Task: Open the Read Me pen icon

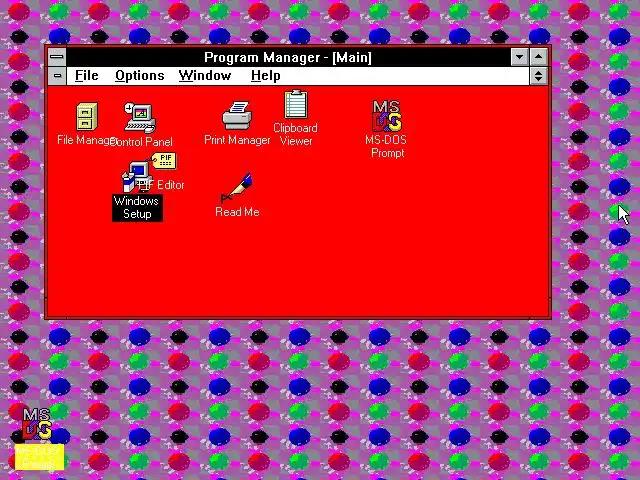Action: point(237,188)
